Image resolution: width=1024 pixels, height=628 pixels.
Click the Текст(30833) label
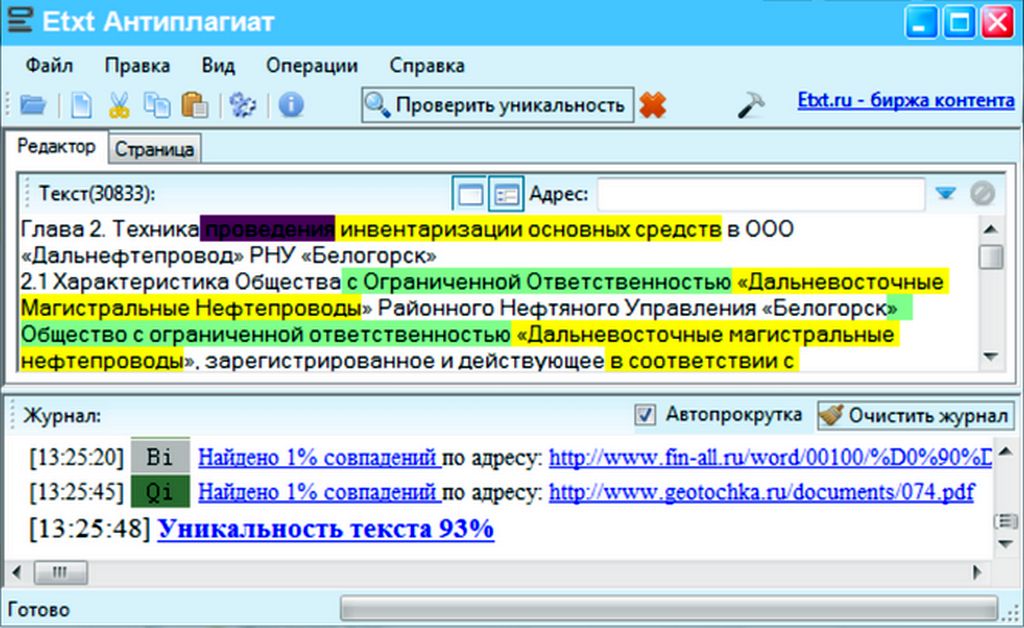click(x=97, y=194)
